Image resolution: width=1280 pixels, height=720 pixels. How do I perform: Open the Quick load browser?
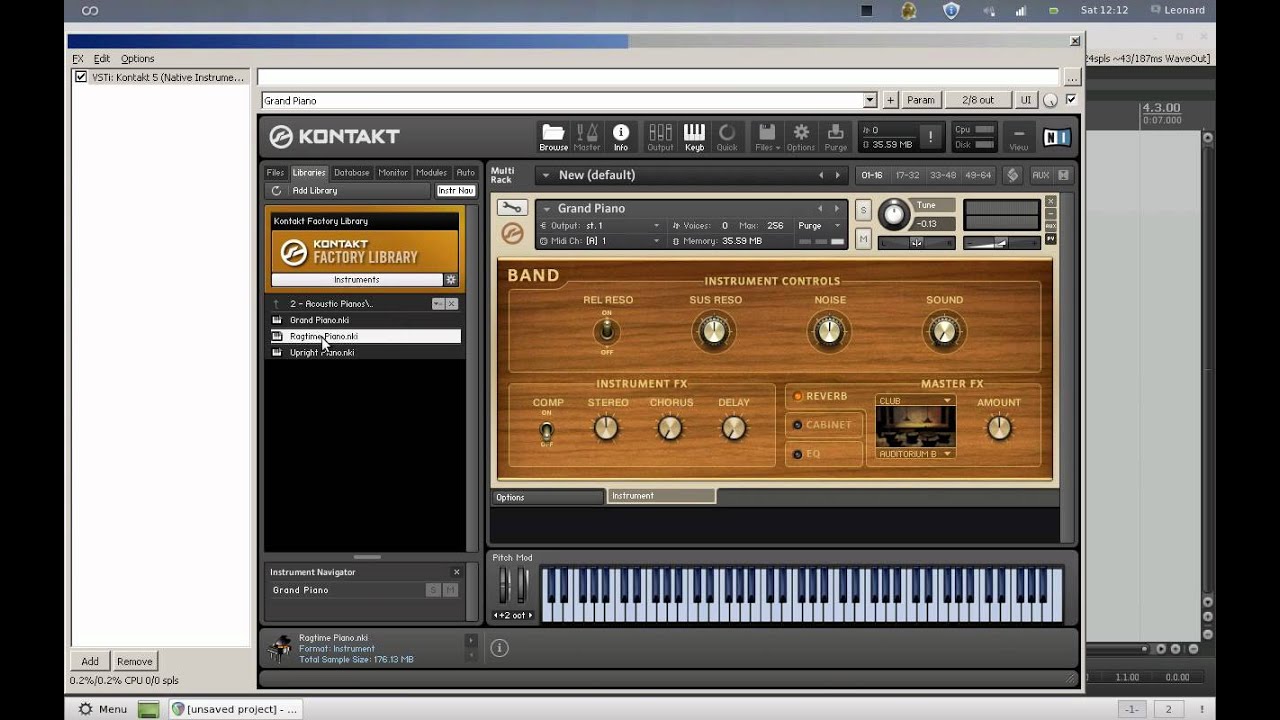click(727, 137)
